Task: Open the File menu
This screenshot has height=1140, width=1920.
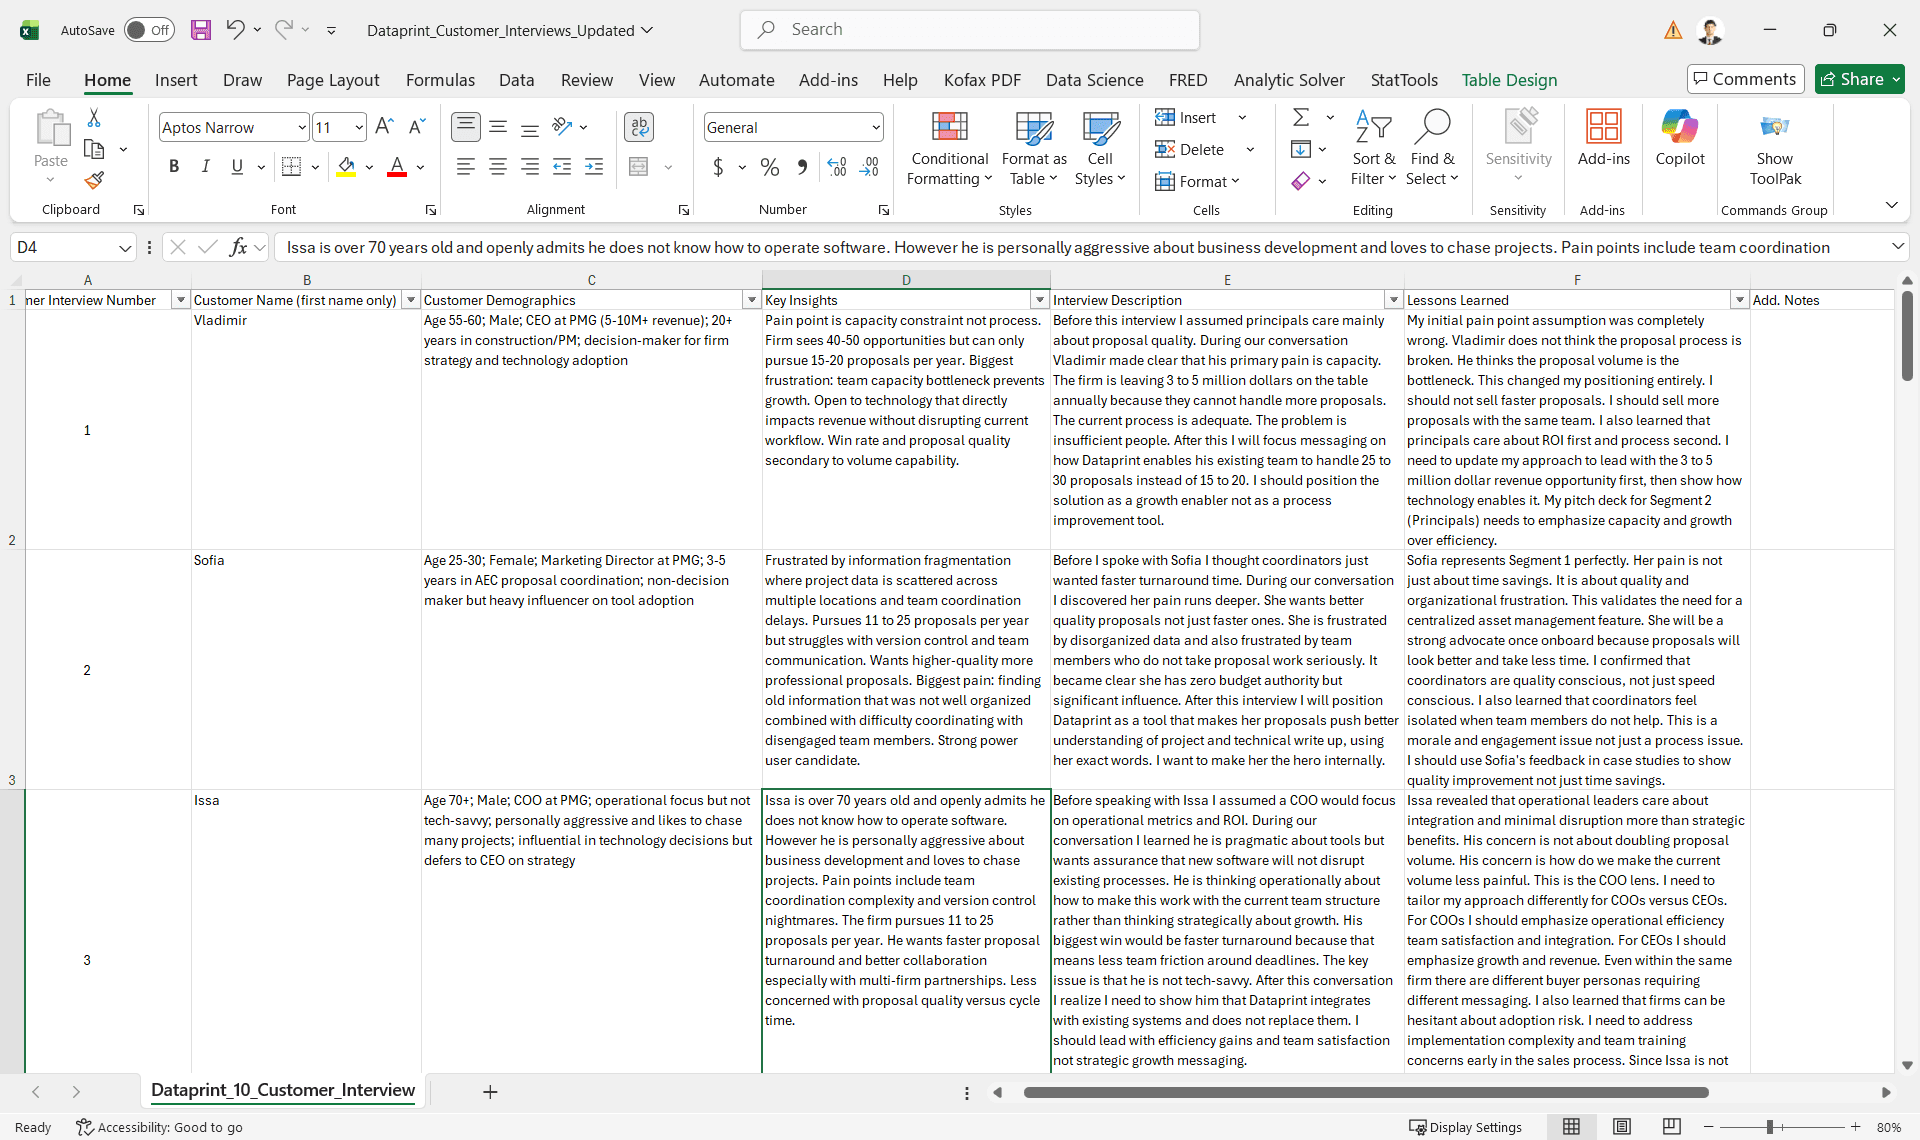Action: [x=38, y=80]
